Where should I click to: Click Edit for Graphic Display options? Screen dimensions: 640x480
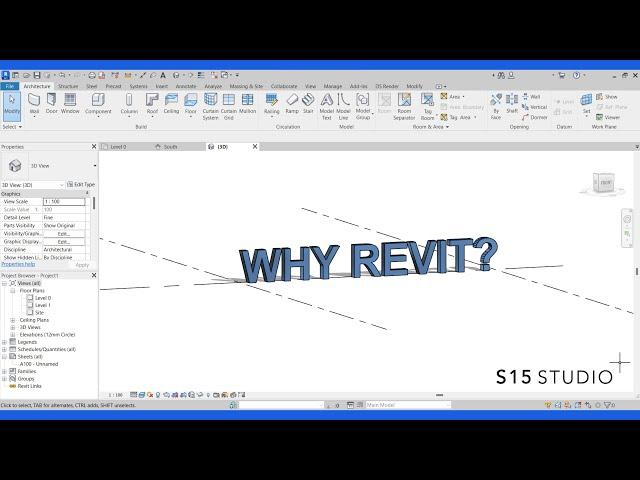[x=64, y=242]
